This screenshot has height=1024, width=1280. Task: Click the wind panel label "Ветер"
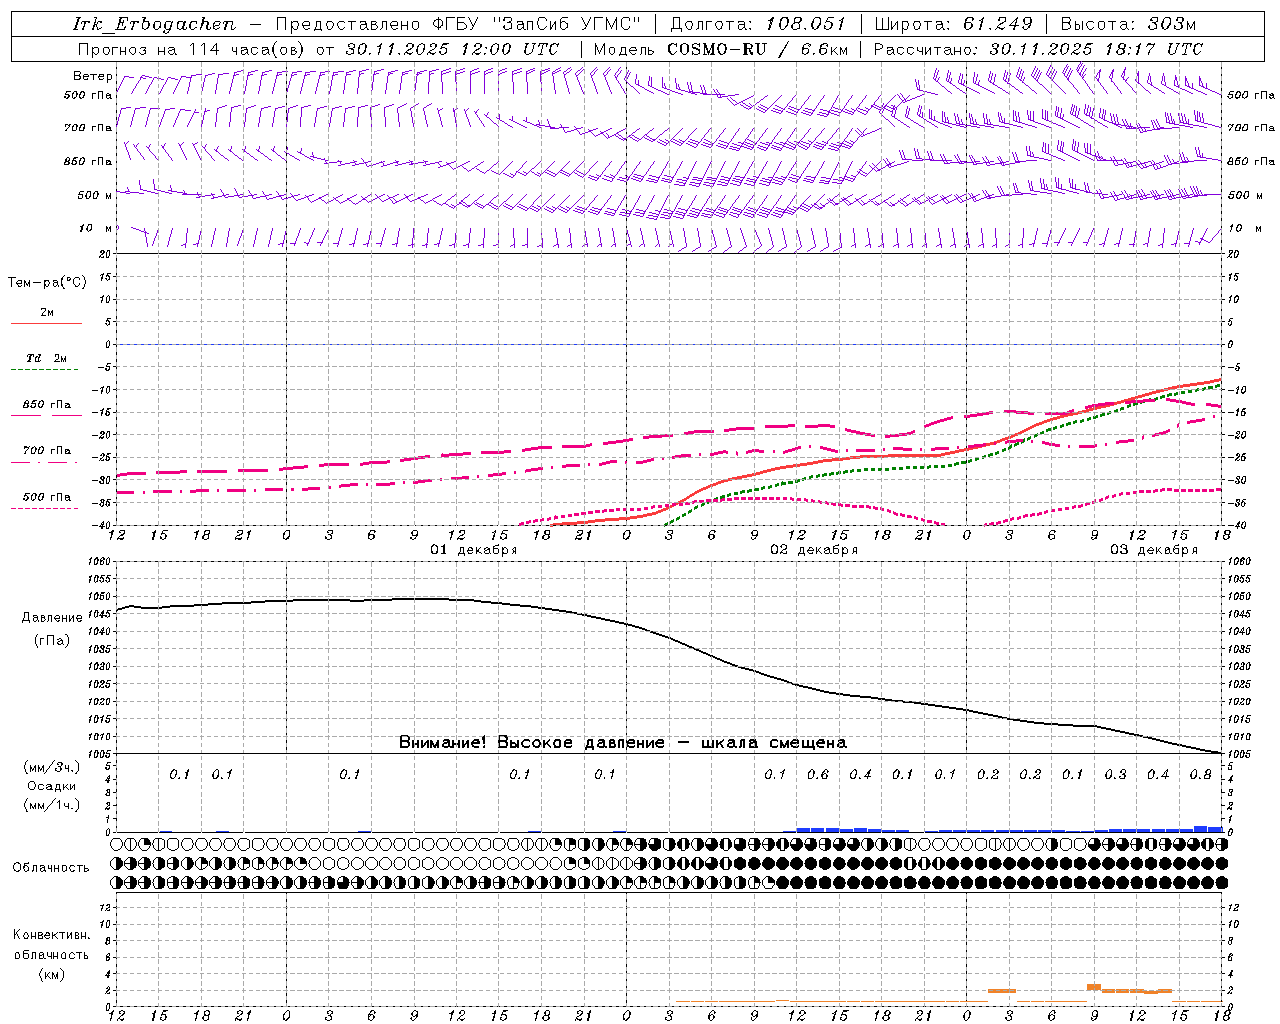(x=93, y=76)
